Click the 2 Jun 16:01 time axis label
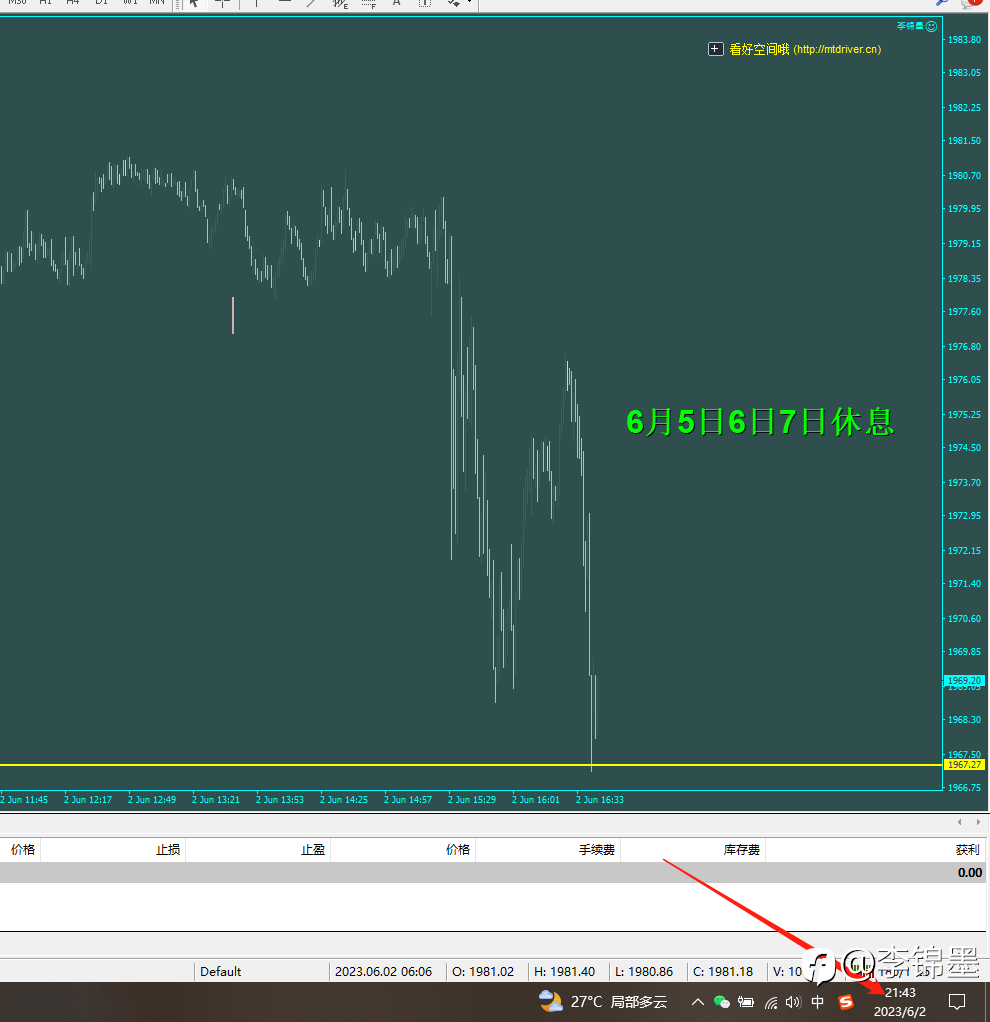 (536, 799)
